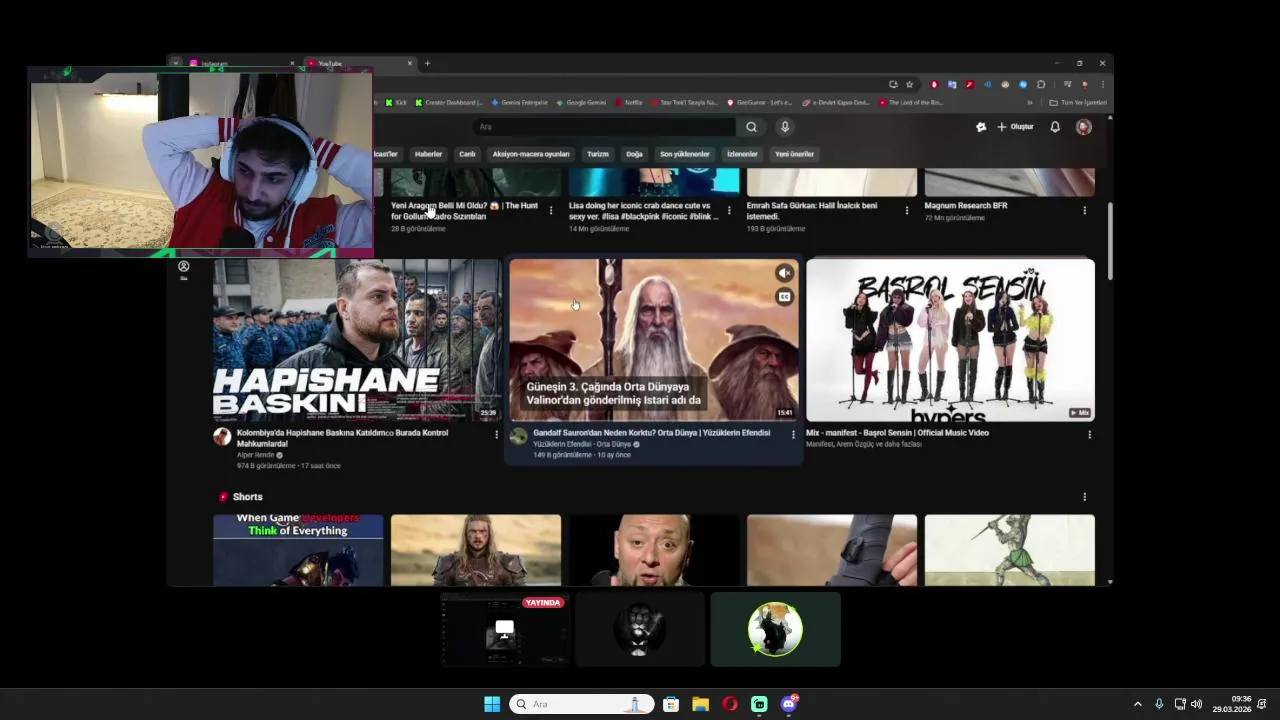Open options menu for Lisa crab dance video
This screenshot has height=720, width=1280.
[x=729, y=211]
